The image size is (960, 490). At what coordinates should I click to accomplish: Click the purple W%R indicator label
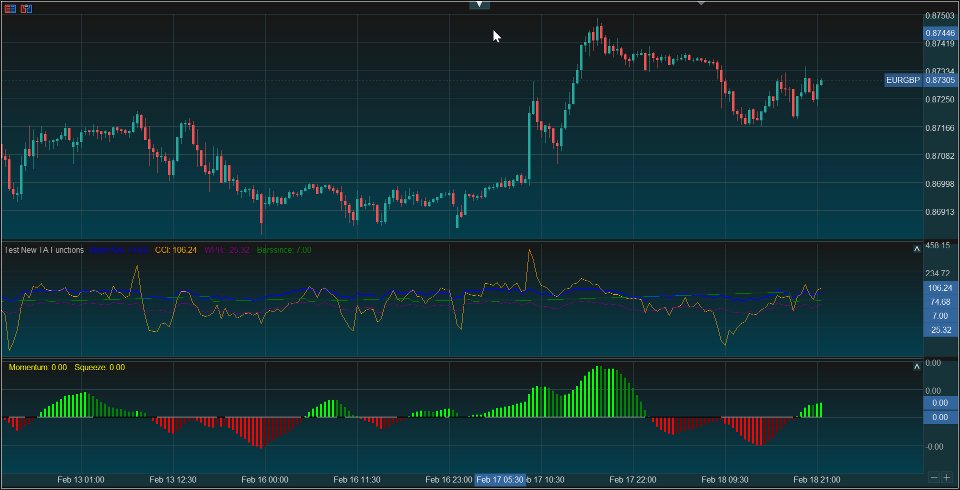227,250
